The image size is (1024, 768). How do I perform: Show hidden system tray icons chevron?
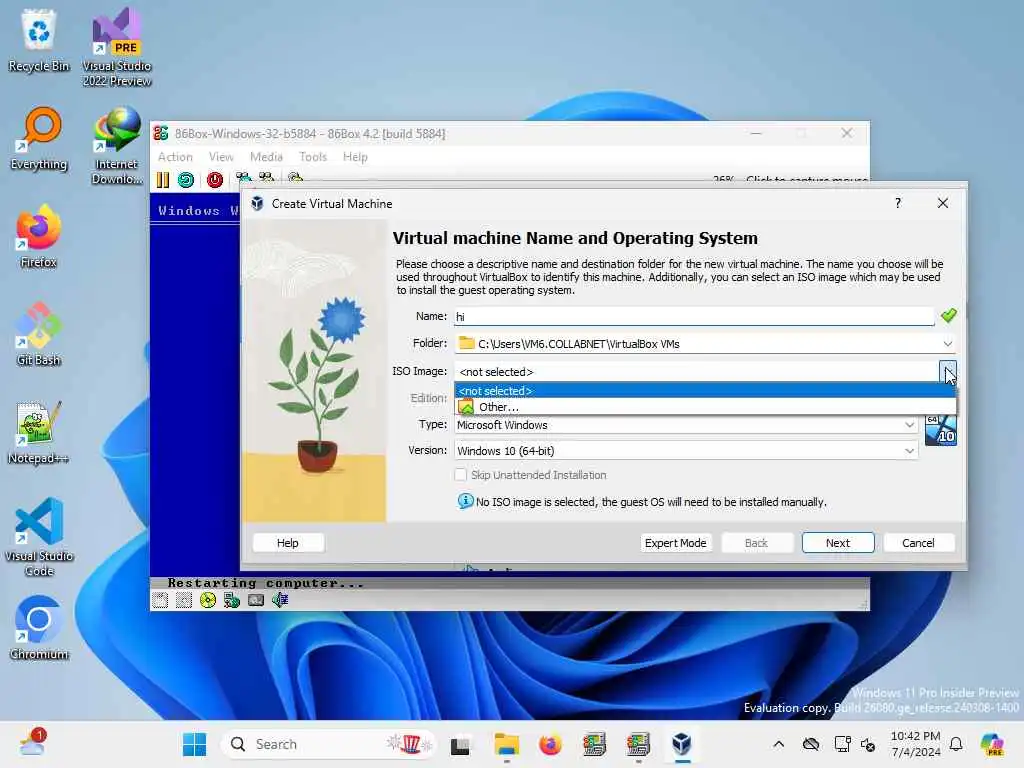click(778, 744)
